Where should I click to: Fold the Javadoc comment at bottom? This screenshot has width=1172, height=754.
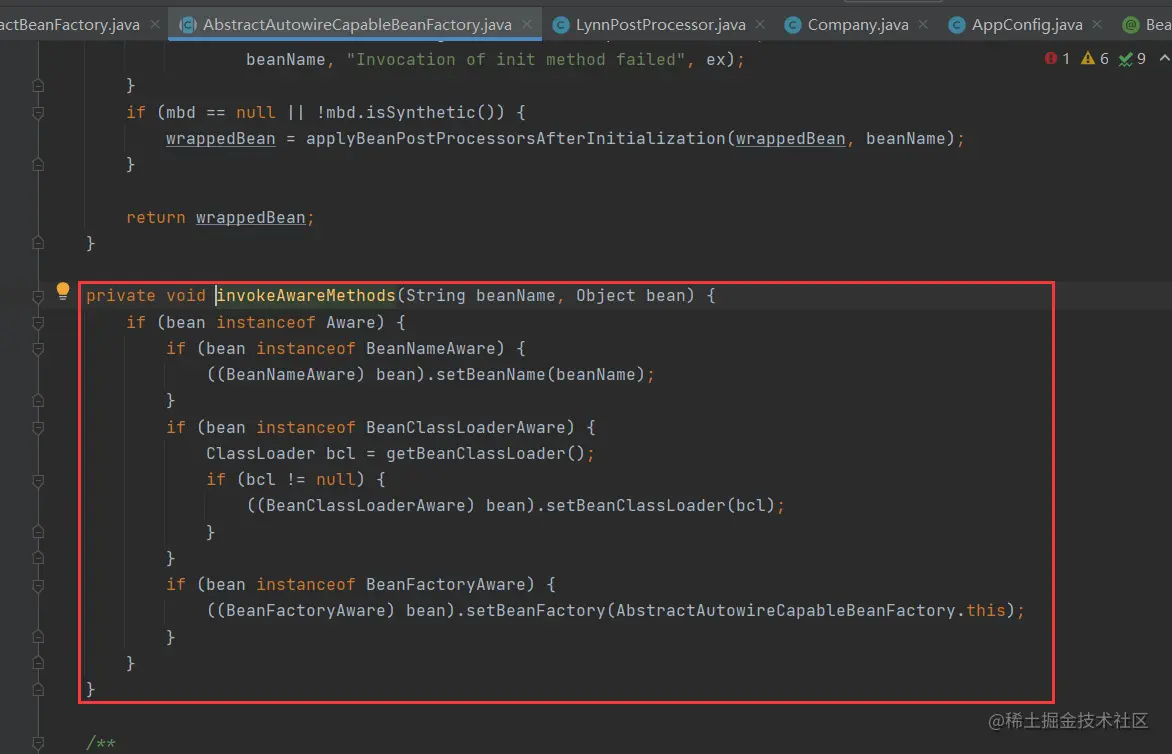tap(38, 743)
